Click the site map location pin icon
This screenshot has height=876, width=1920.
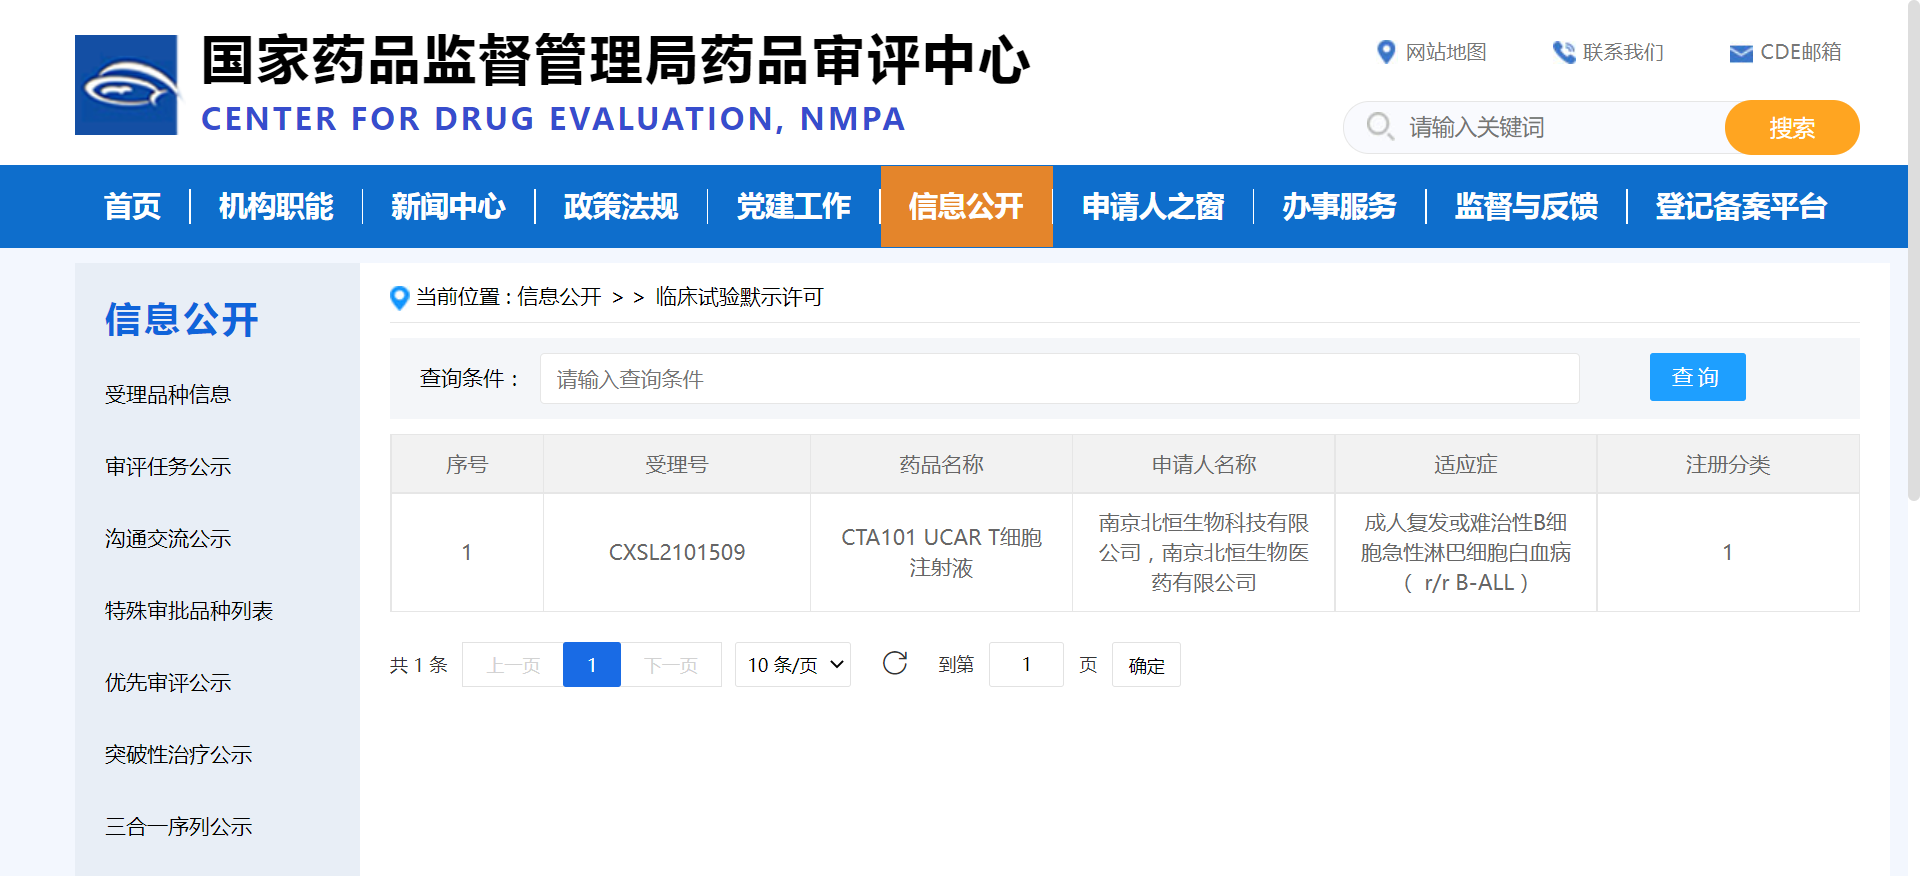[x=1386, y=52]
